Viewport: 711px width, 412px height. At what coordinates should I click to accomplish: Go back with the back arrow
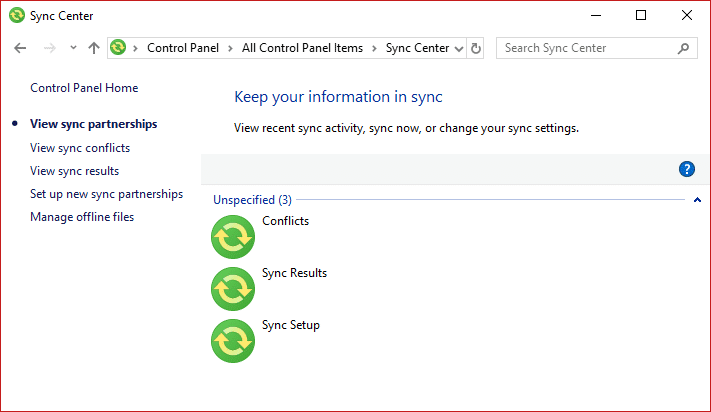click(x=21, y=48)
